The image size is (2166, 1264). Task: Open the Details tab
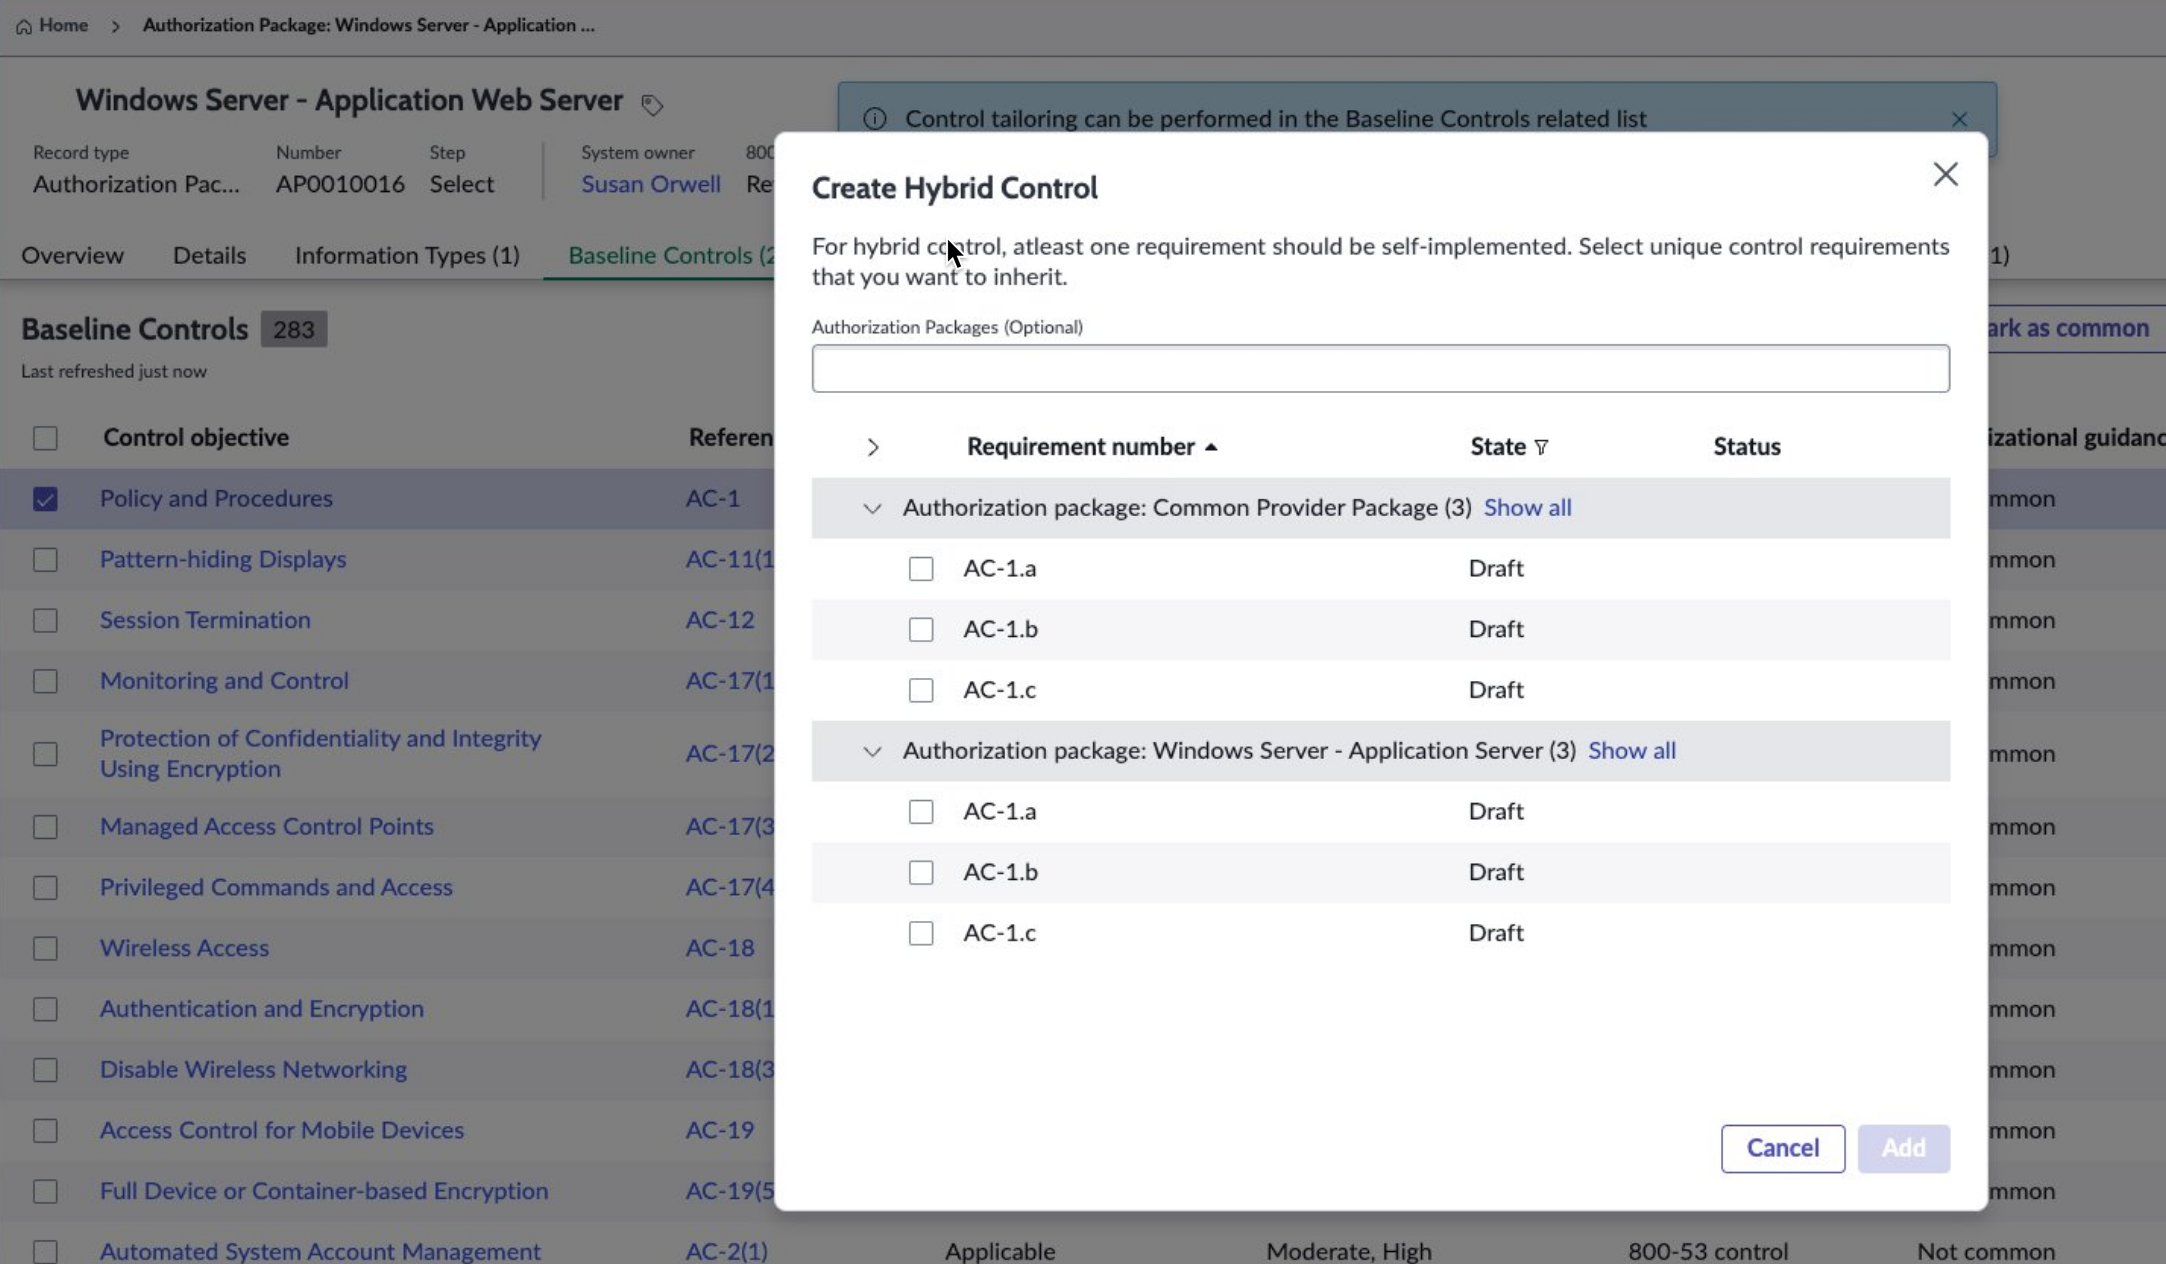(x=209, y=255)
